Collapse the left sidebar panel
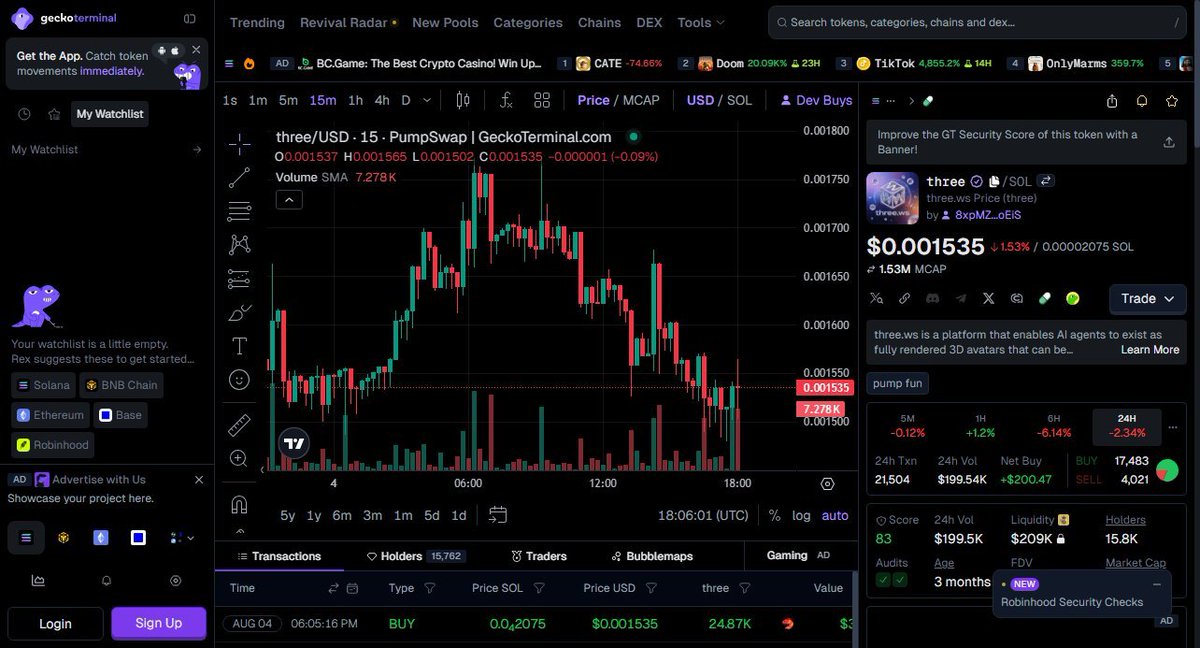 tap(190, 18)
